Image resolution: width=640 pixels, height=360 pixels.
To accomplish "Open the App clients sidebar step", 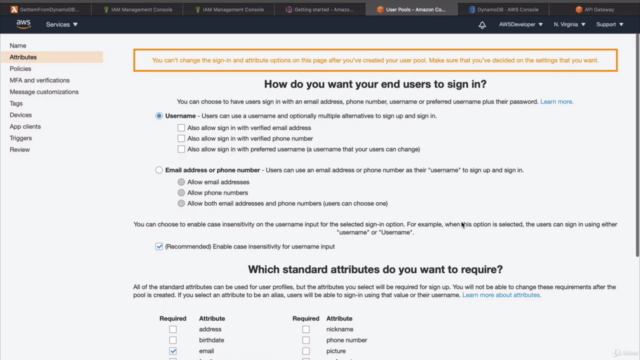I will (25, 127).
